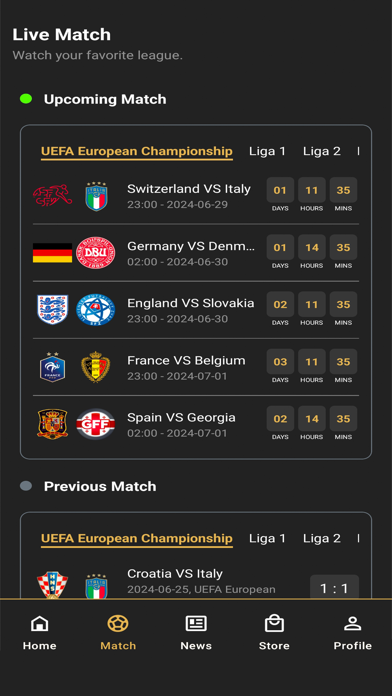
Task: Switch to Liga 1 in Upcoming Match
Action: tap(267, 151)
